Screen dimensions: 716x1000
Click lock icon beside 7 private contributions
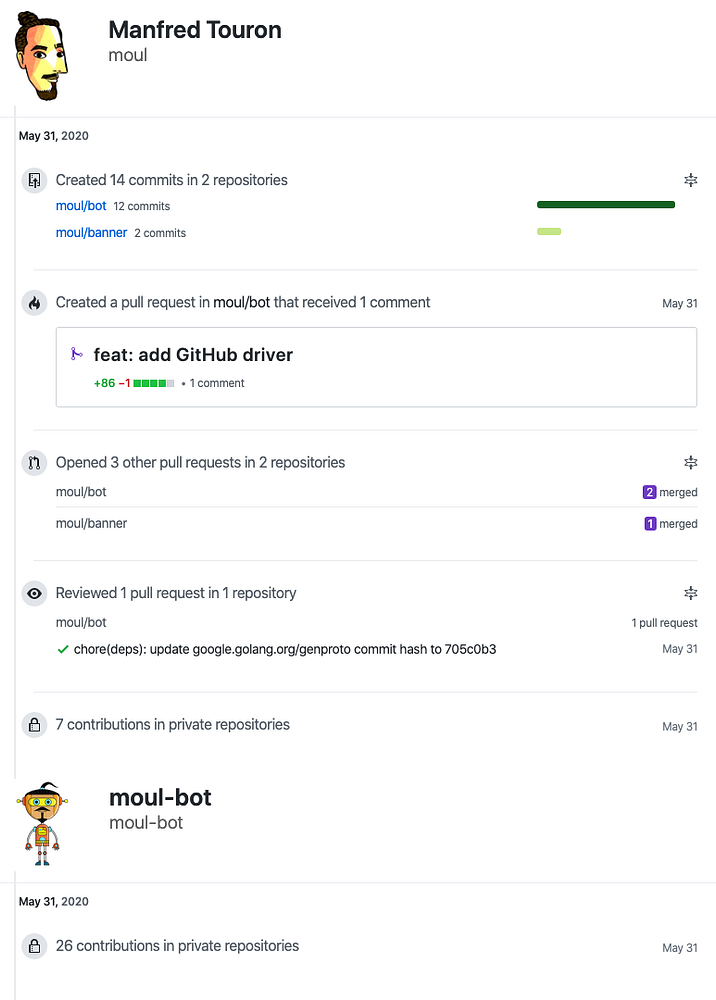tap(34, 725)
